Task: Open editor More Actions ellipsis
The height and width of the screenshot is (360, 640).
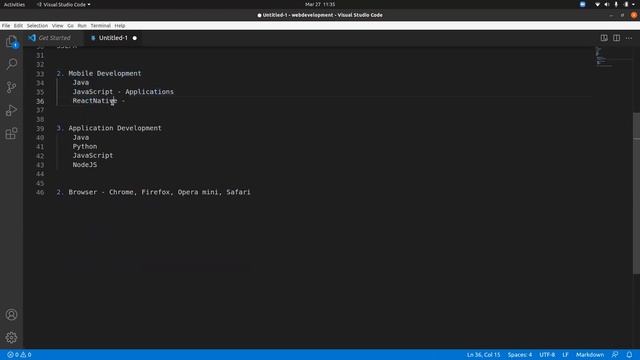Action: click(x=629, y=38)
